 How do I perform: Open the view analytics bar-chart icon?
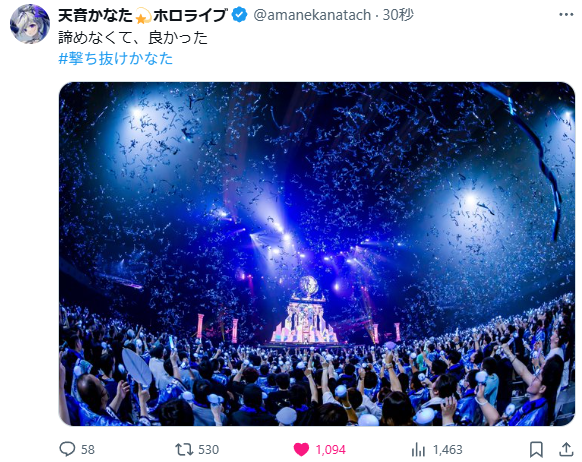click(418, 450)
